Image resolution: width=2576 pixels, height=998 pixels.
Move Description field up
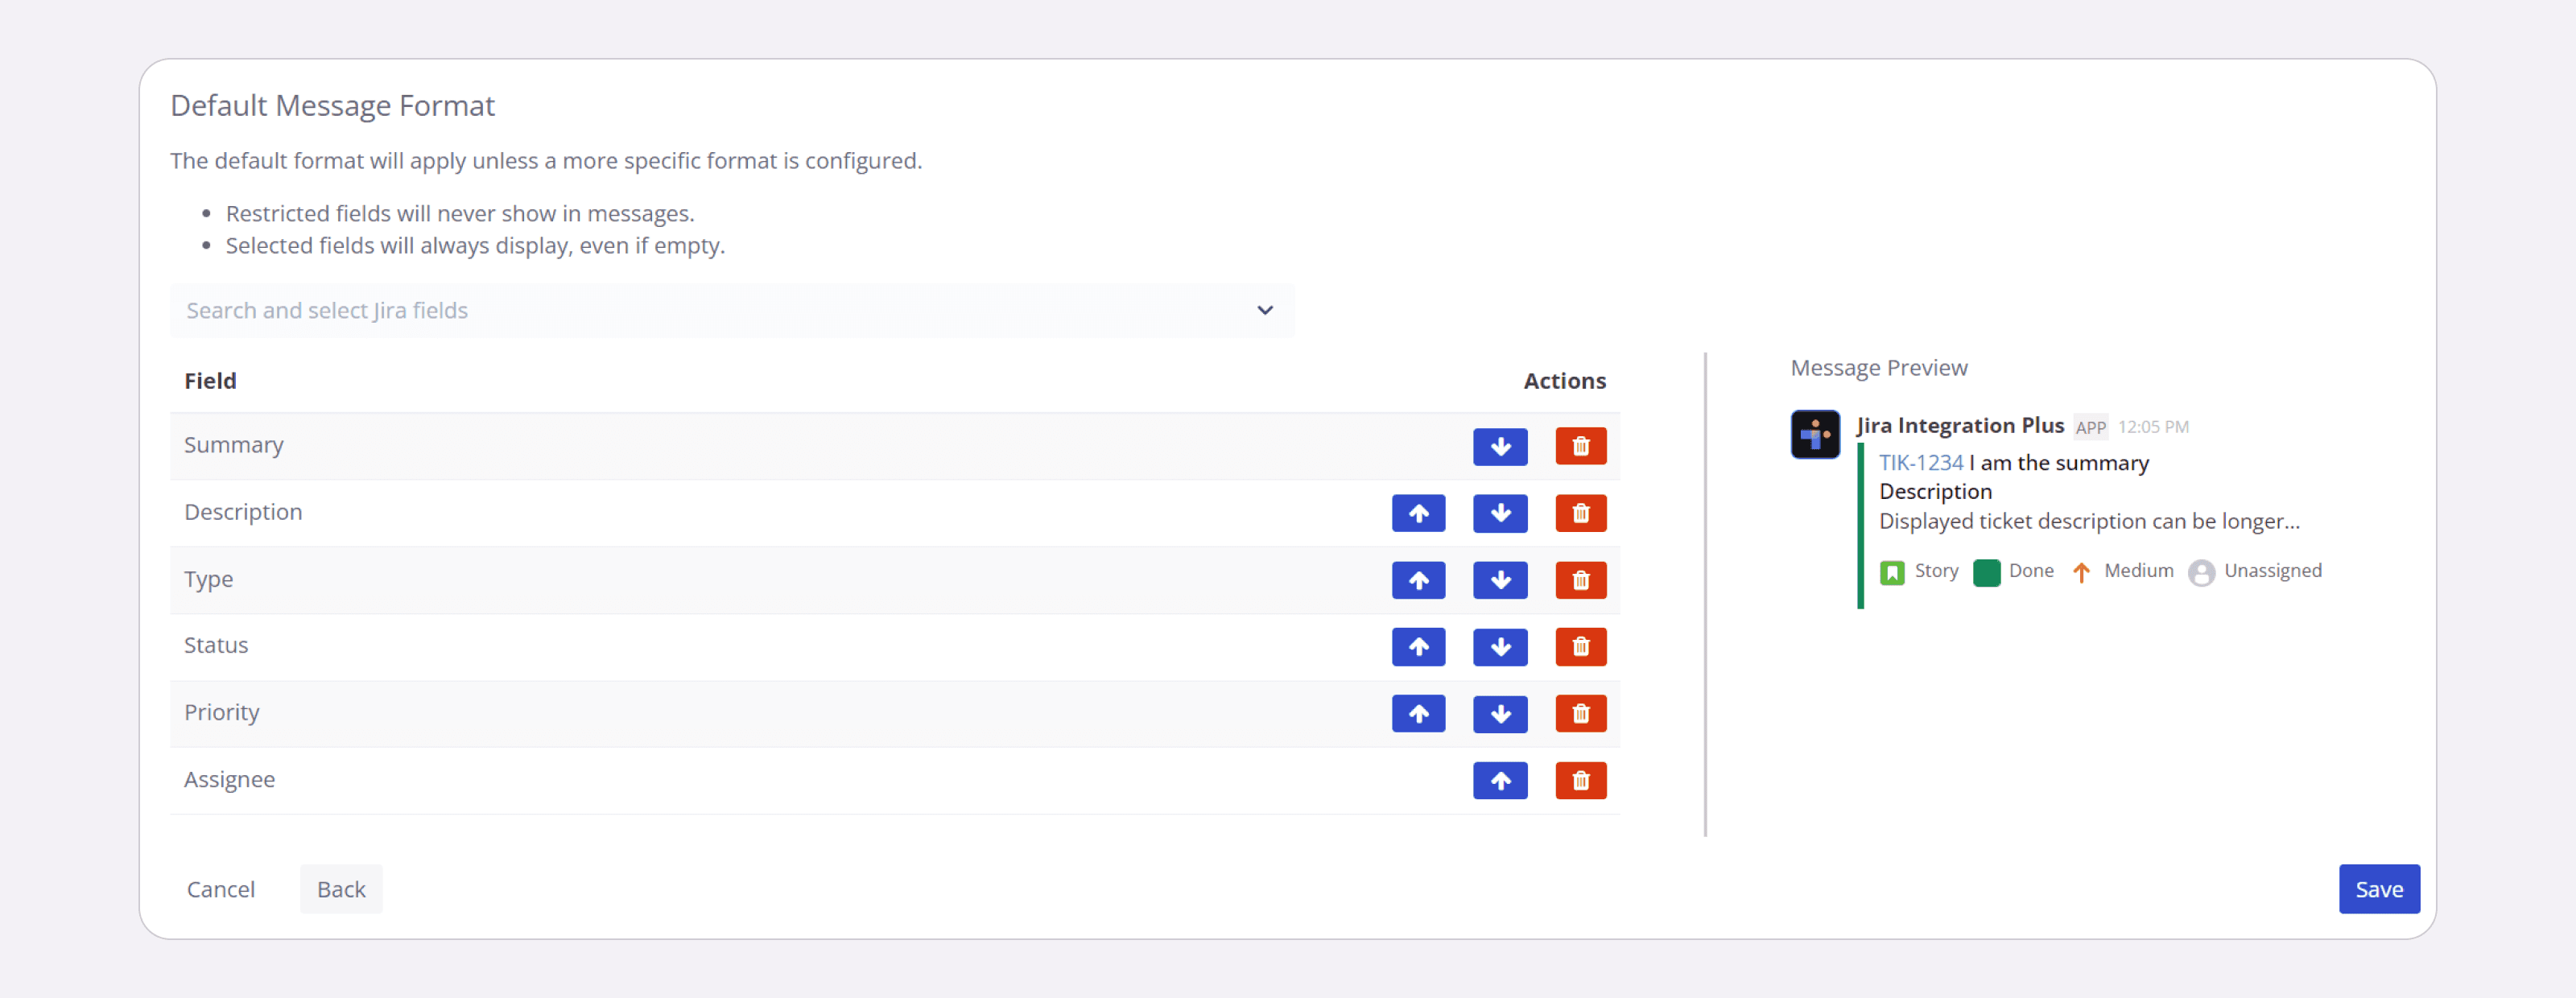1418,513
